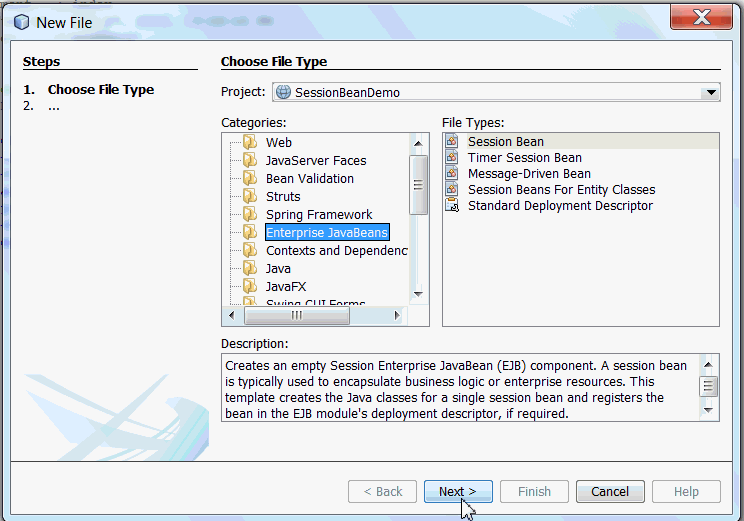Click categories list scroll down arrow
This screenshot has width=744, height=521.
pyautogui.click(x=418, y=294)
